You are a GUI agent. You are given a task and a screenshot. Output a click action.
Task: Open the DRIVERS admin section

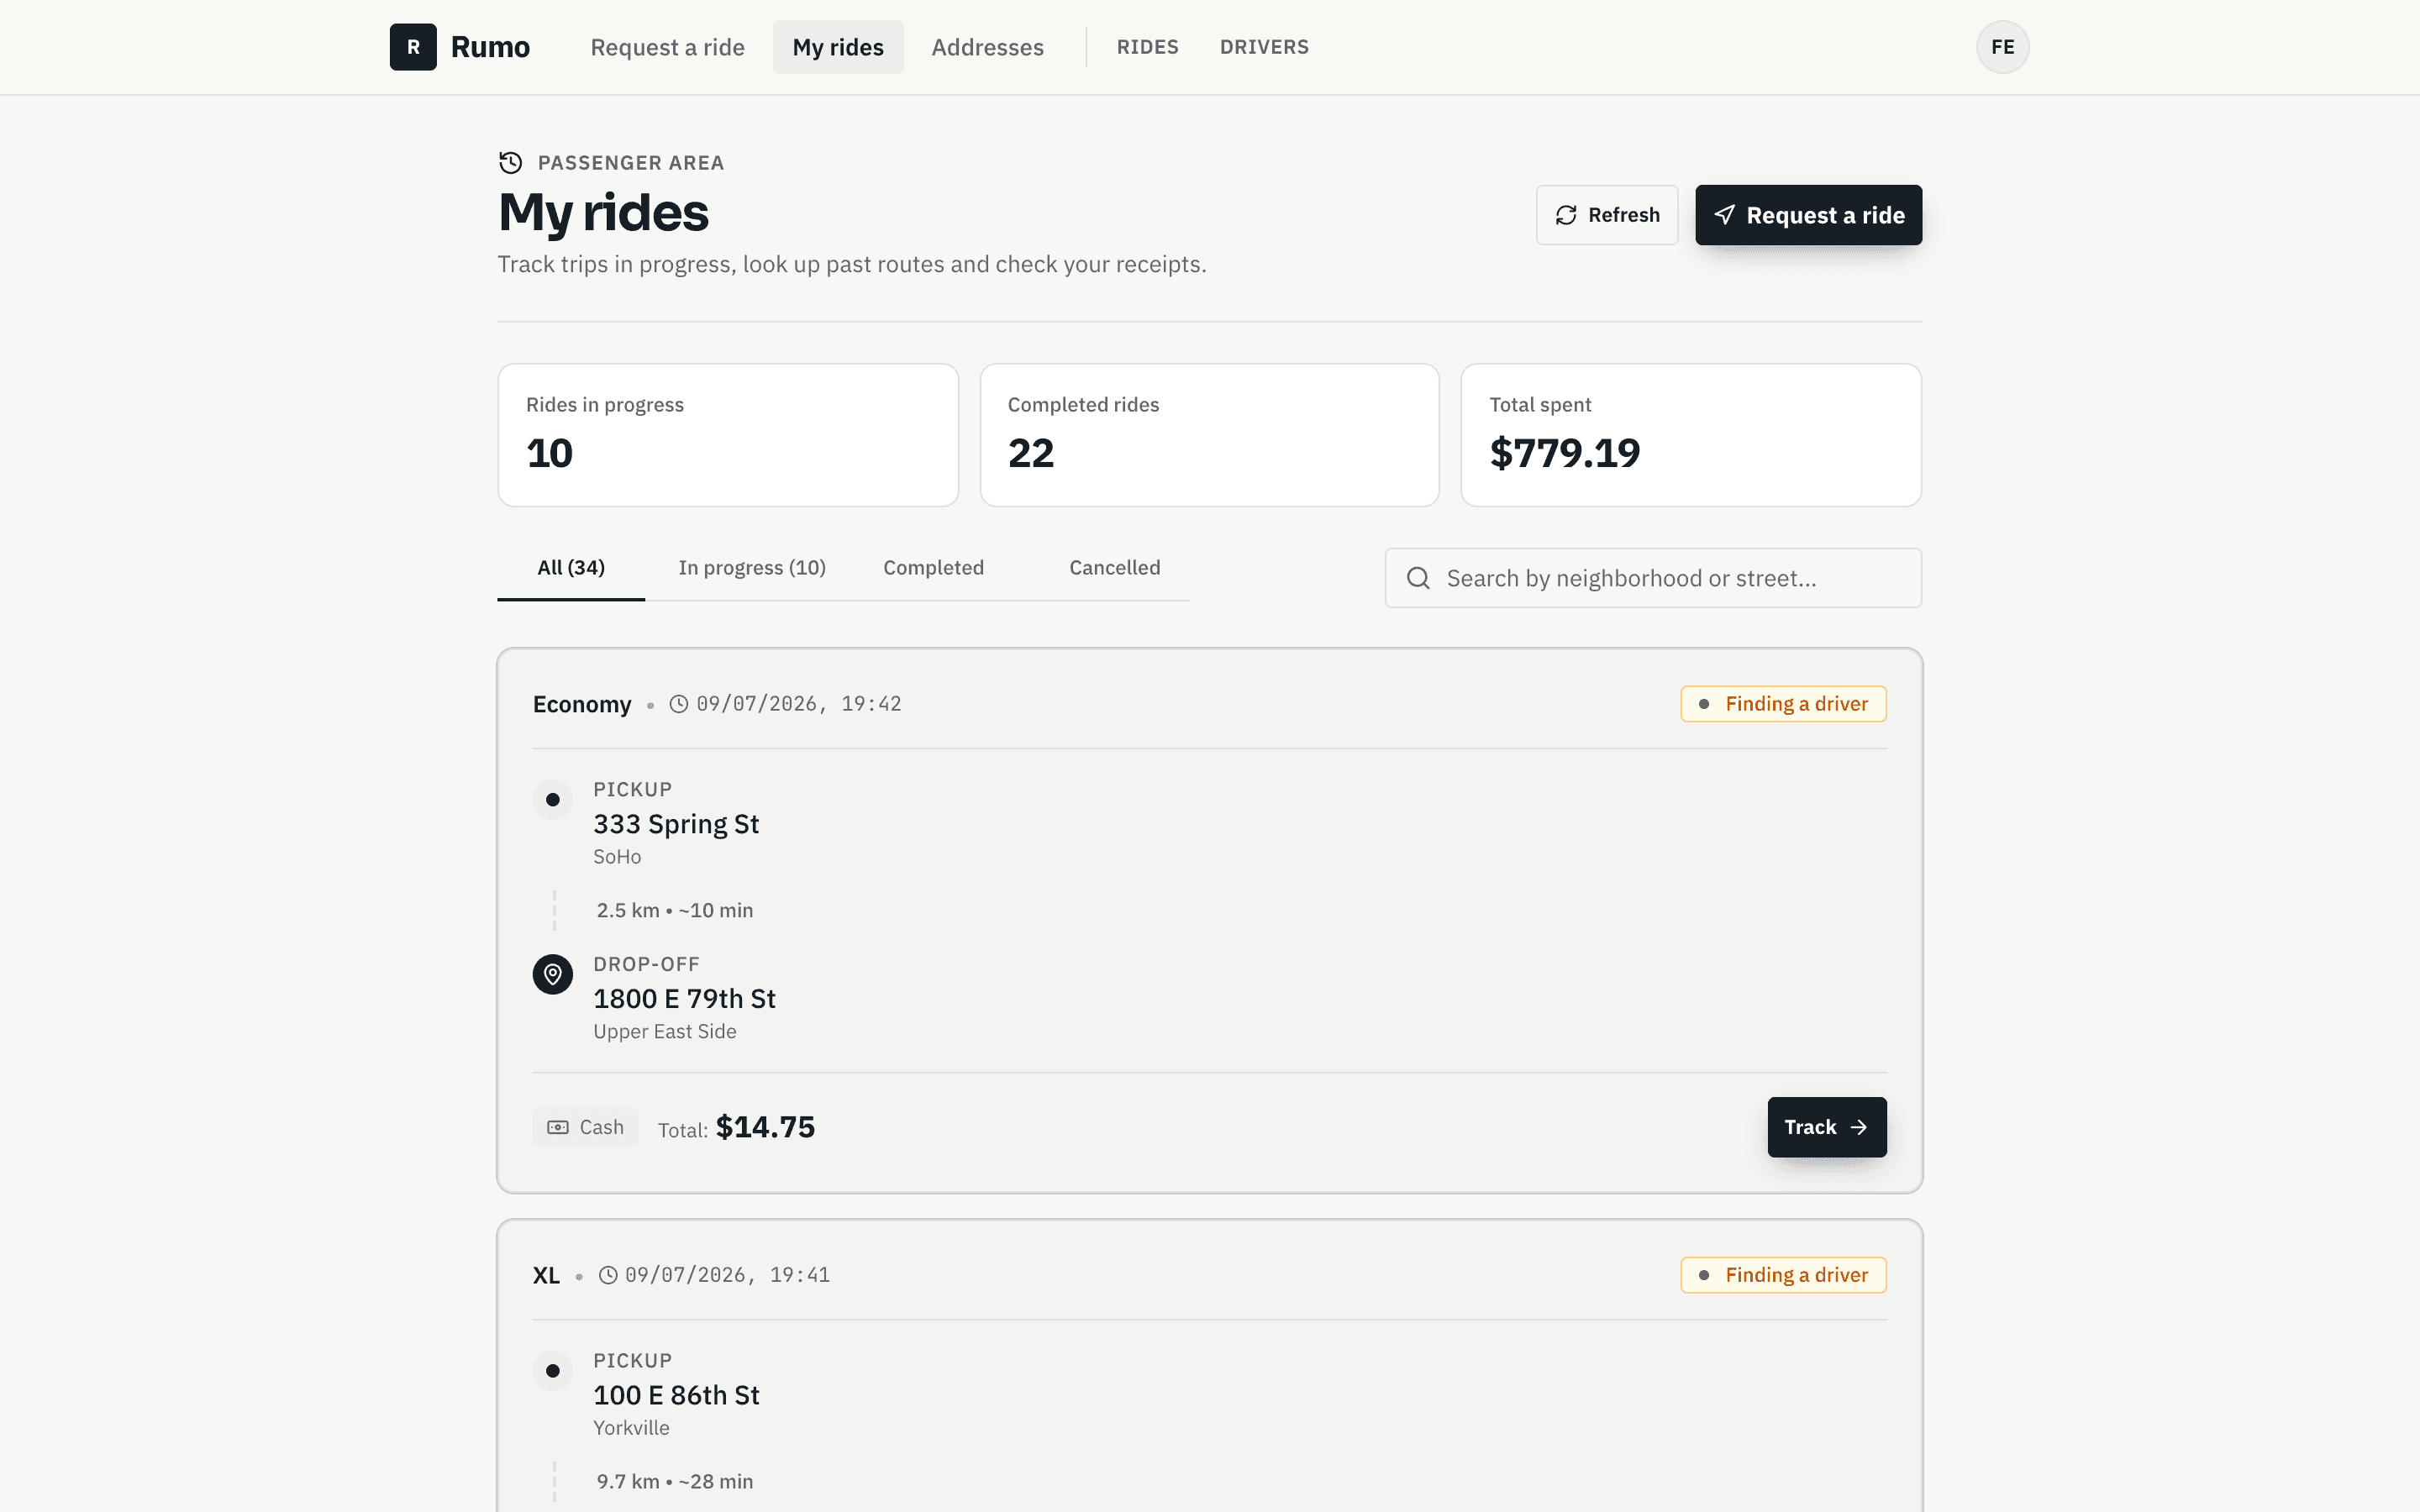click(x=1264, y=47)
